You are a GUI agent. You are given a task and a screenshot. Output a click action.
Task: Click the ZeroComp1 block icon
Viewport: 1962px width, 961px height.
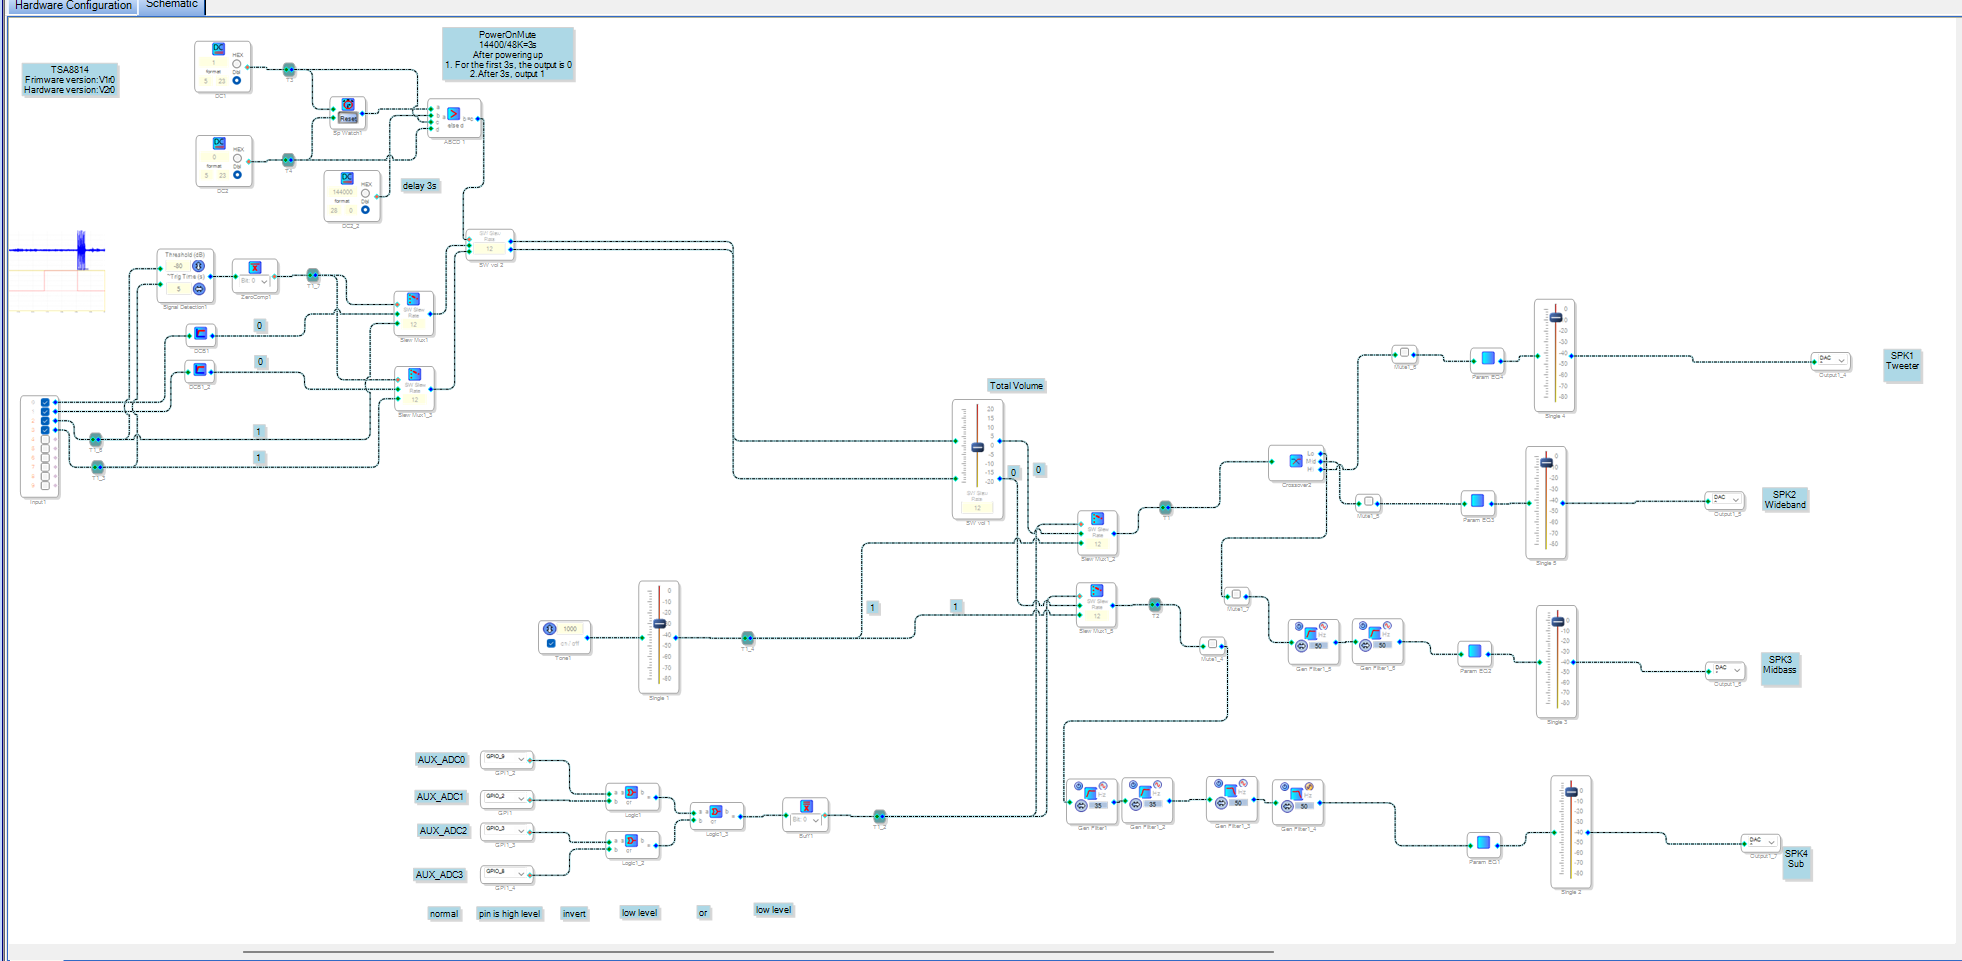[255, 268]
